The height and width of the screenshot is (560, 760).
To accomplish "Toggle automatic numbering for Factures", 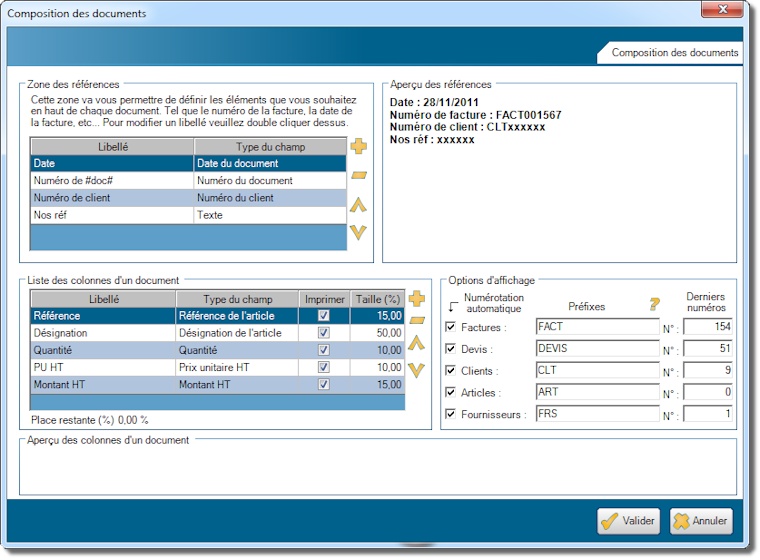I will 450,327.
